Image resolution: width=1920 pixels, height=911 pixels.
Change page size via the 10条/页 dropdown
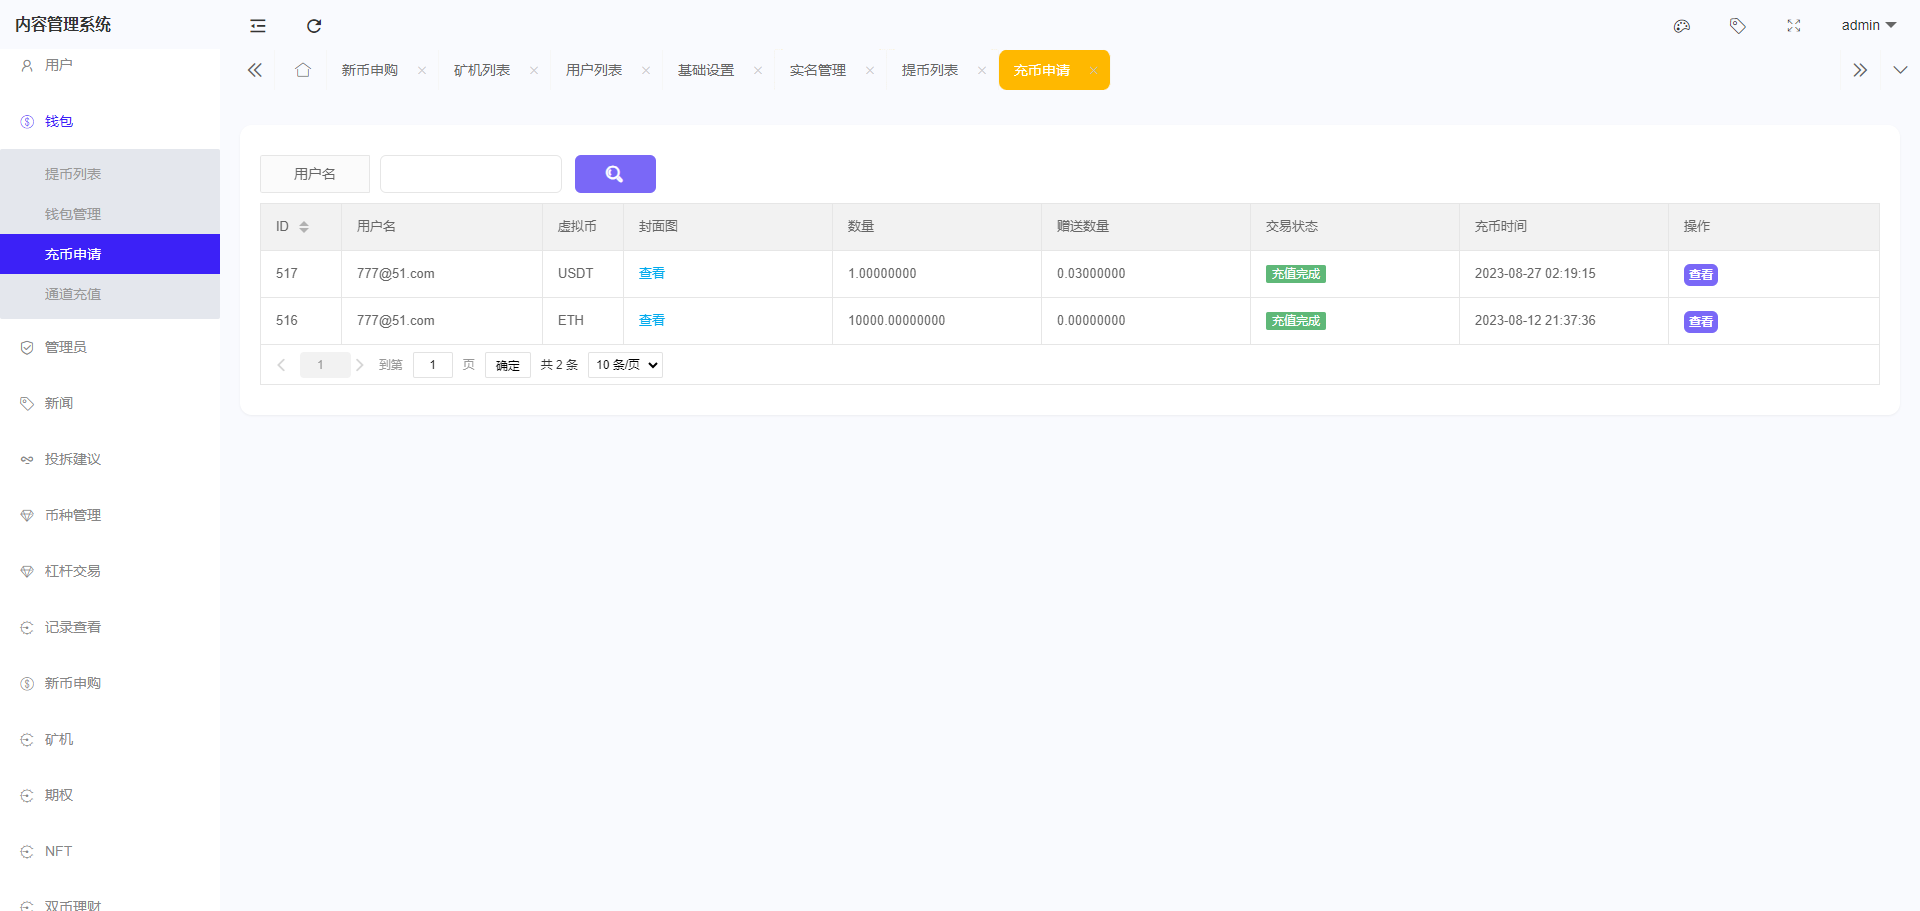(624, 364)
